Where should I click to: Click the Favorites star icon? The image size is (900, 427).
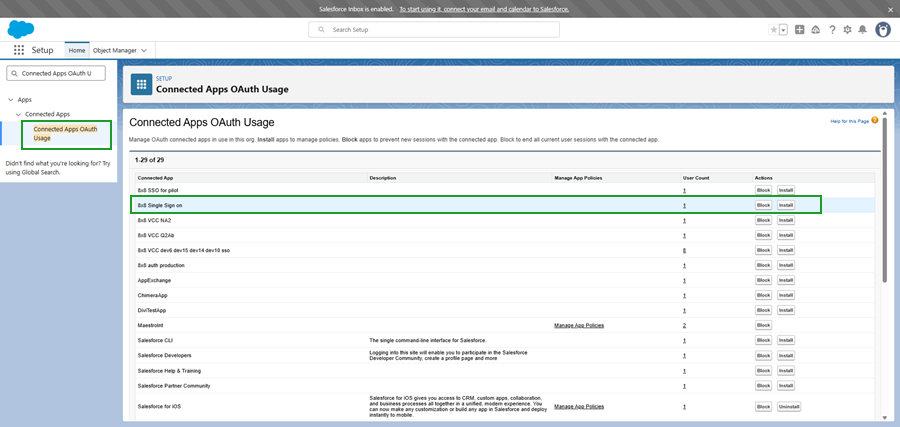click(773, 30)
